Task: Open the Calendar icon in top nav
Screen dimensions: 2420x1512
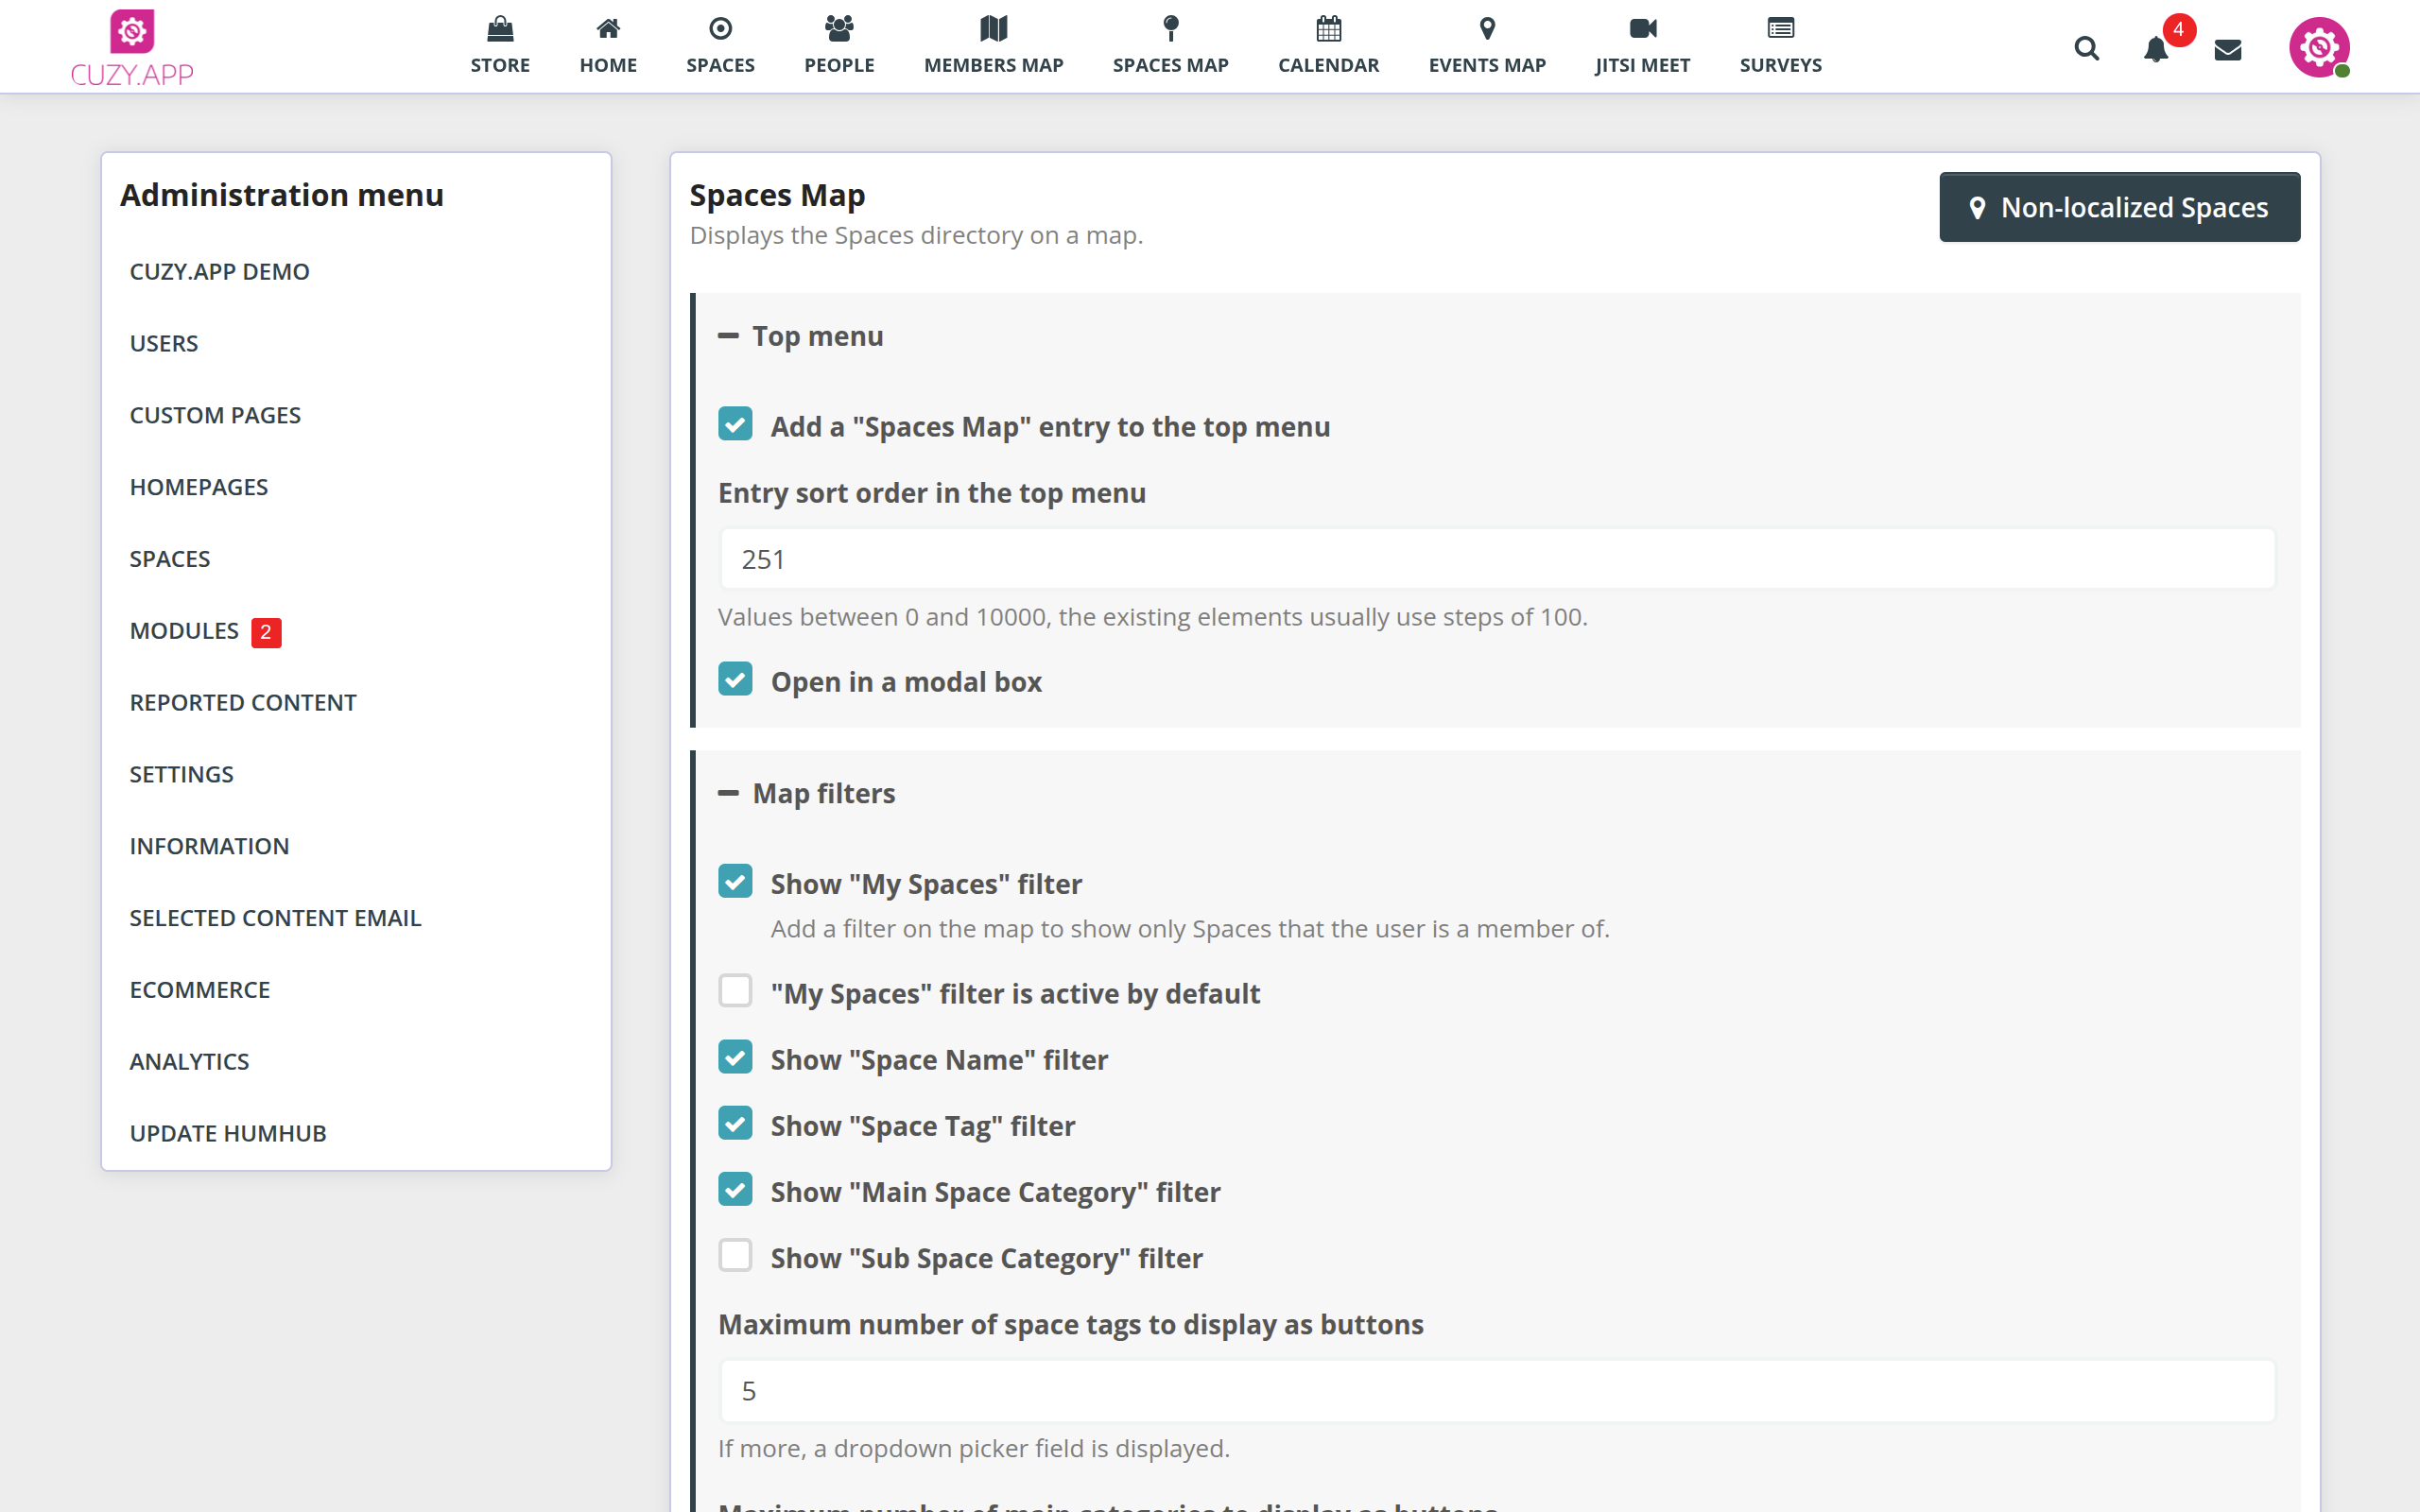Action: point(1328,29)
